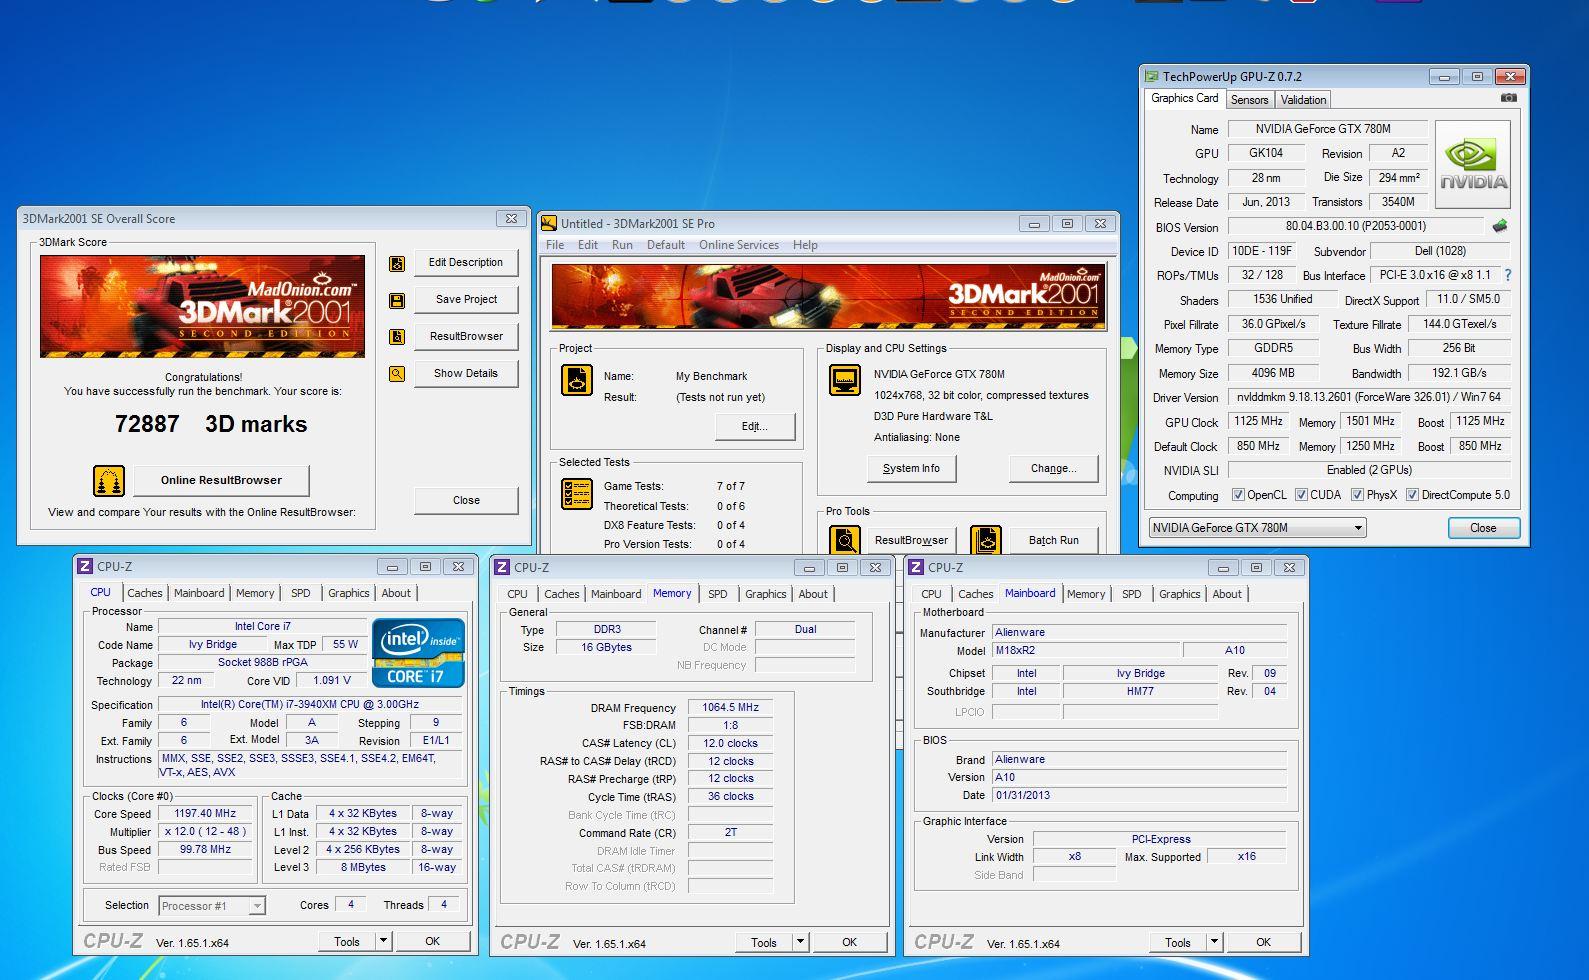Image resolution: width=1589 pixels, height=980 pixels.
Task: Open the Run menu in 3DMark
Action: (x=622, y=245)
